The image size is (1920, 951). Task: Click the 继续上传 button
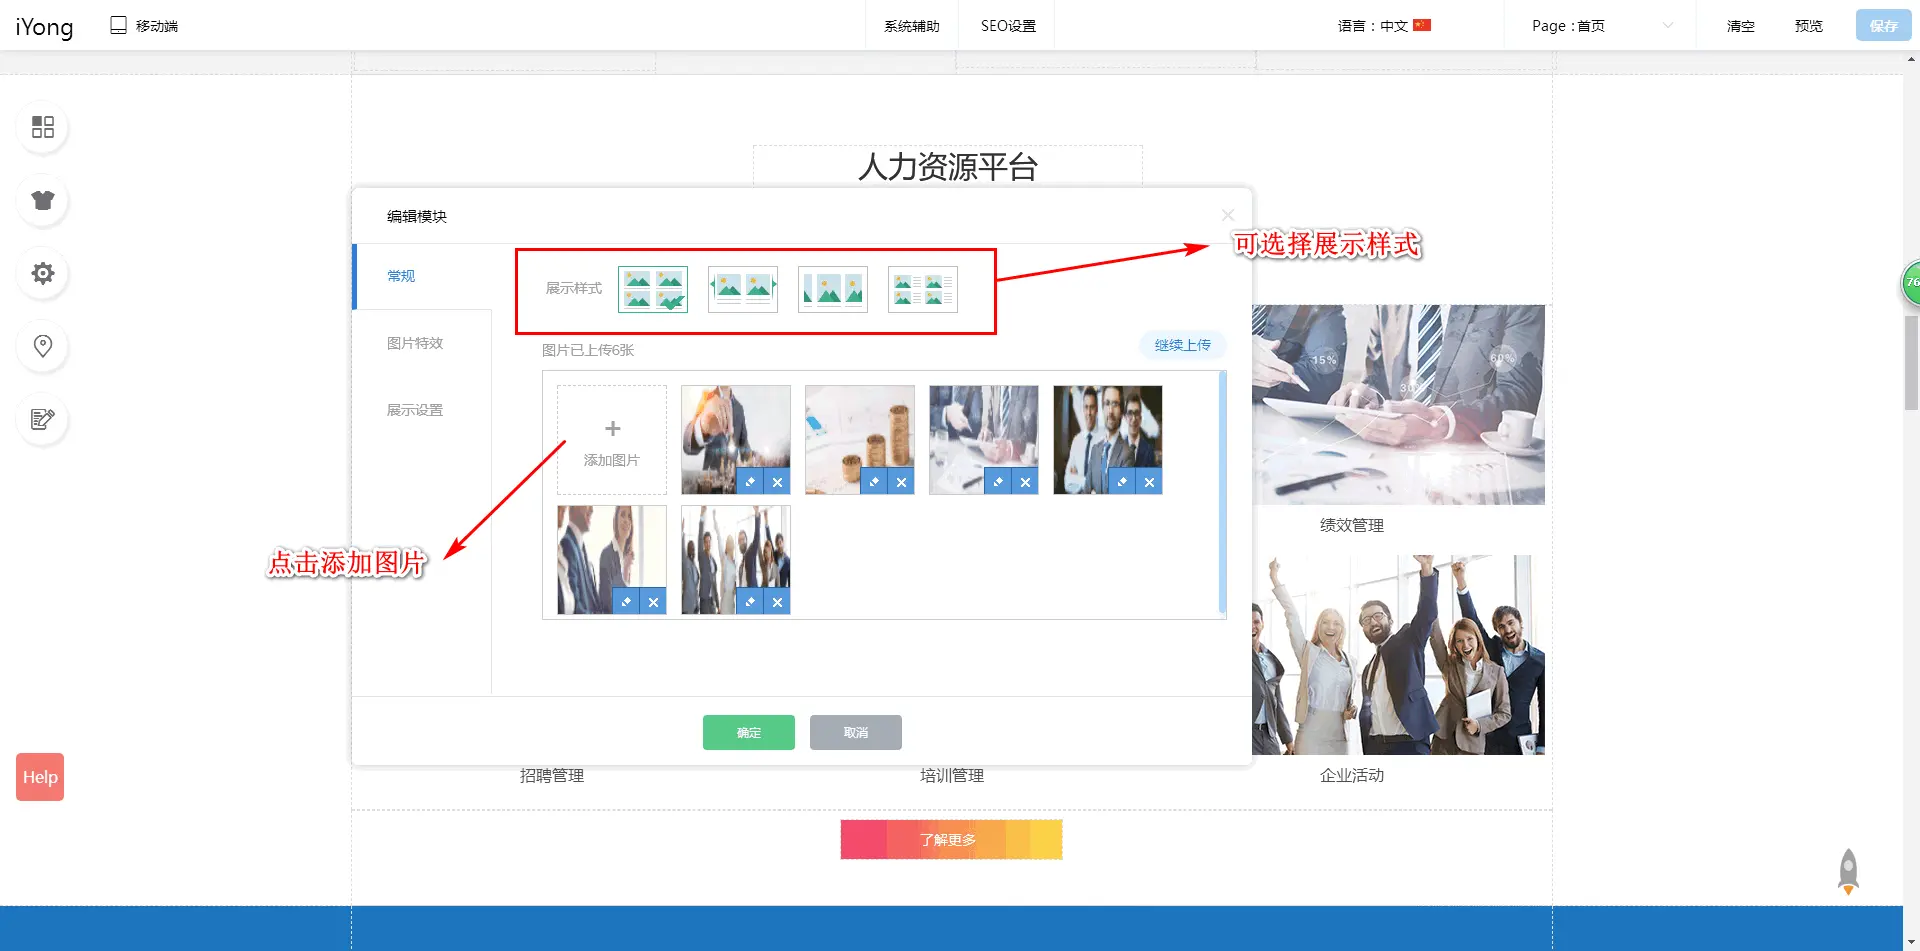click(1182, 345)
